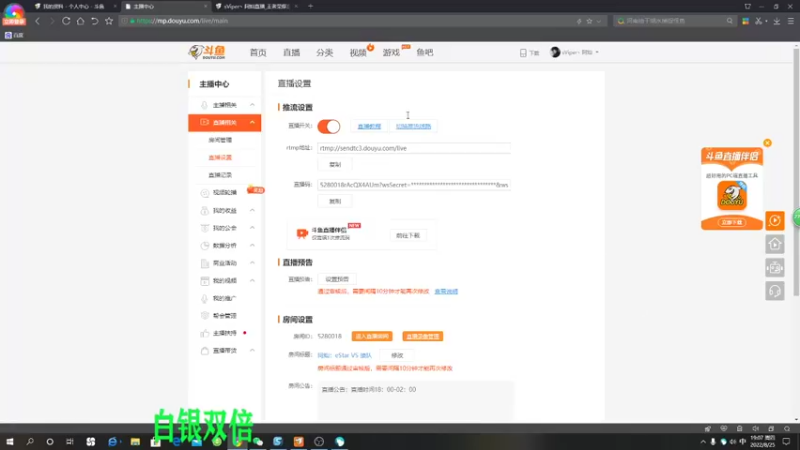800x450 pixels.
Task: Open 视频轮播 in sidebar
Action: click(224, 192)
